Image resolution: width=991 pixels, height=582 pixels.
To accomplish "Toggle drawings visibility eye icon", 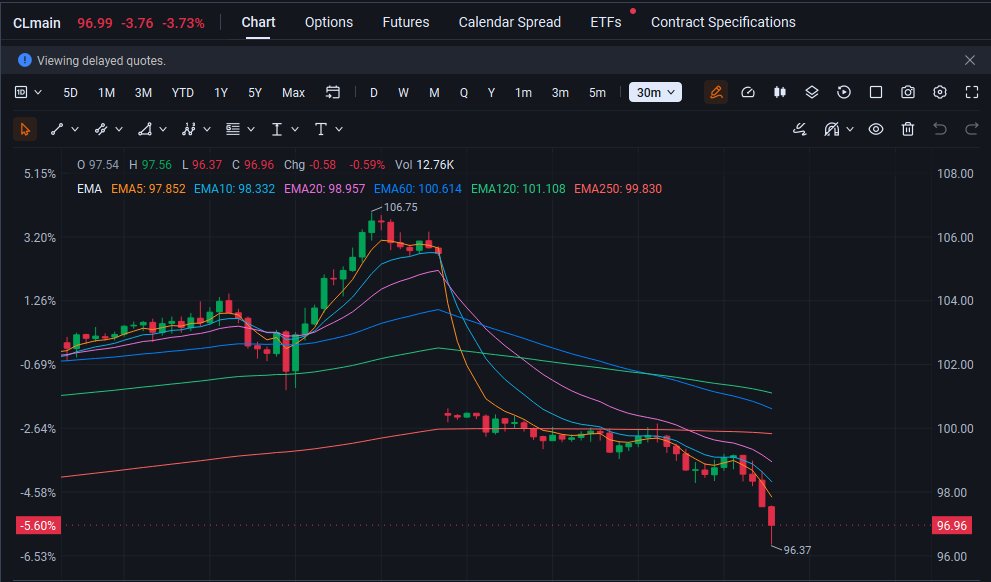I will 875,129.
